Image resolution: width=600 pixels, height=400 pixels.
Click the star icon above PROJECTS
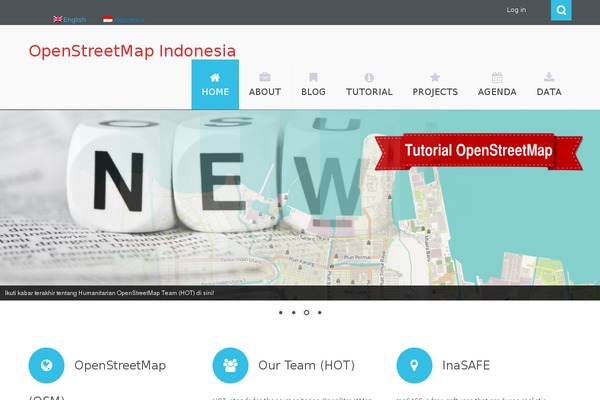click(435, 77)
